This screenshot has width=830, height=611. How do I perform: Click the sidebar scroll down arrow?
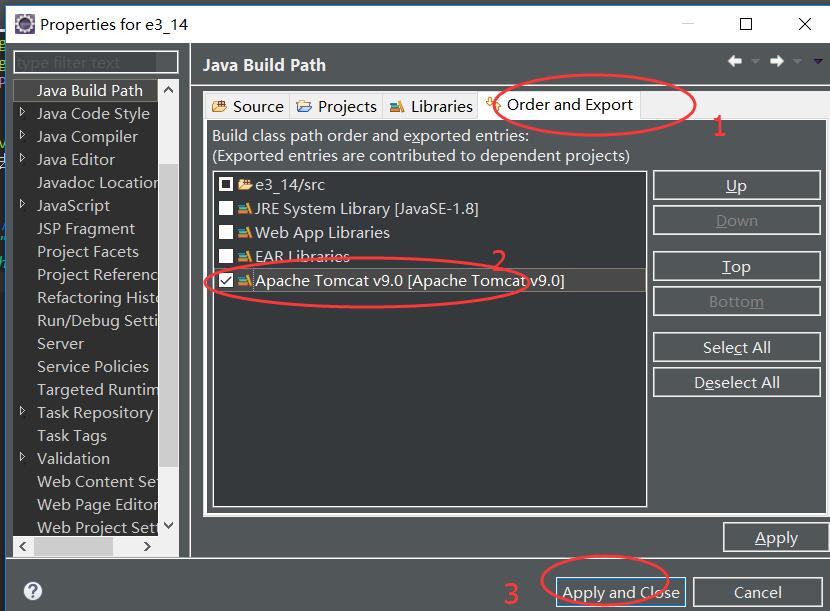[x=168, y=525]
